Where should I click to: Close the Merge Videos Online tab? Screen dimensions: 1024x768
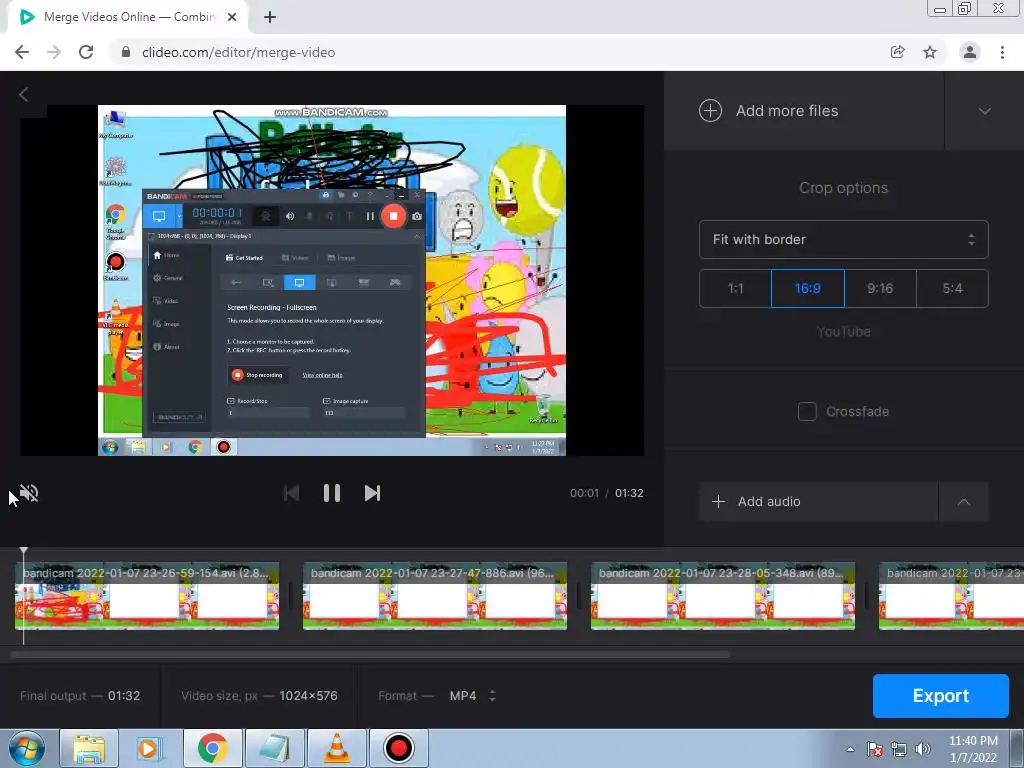point(232,18)
